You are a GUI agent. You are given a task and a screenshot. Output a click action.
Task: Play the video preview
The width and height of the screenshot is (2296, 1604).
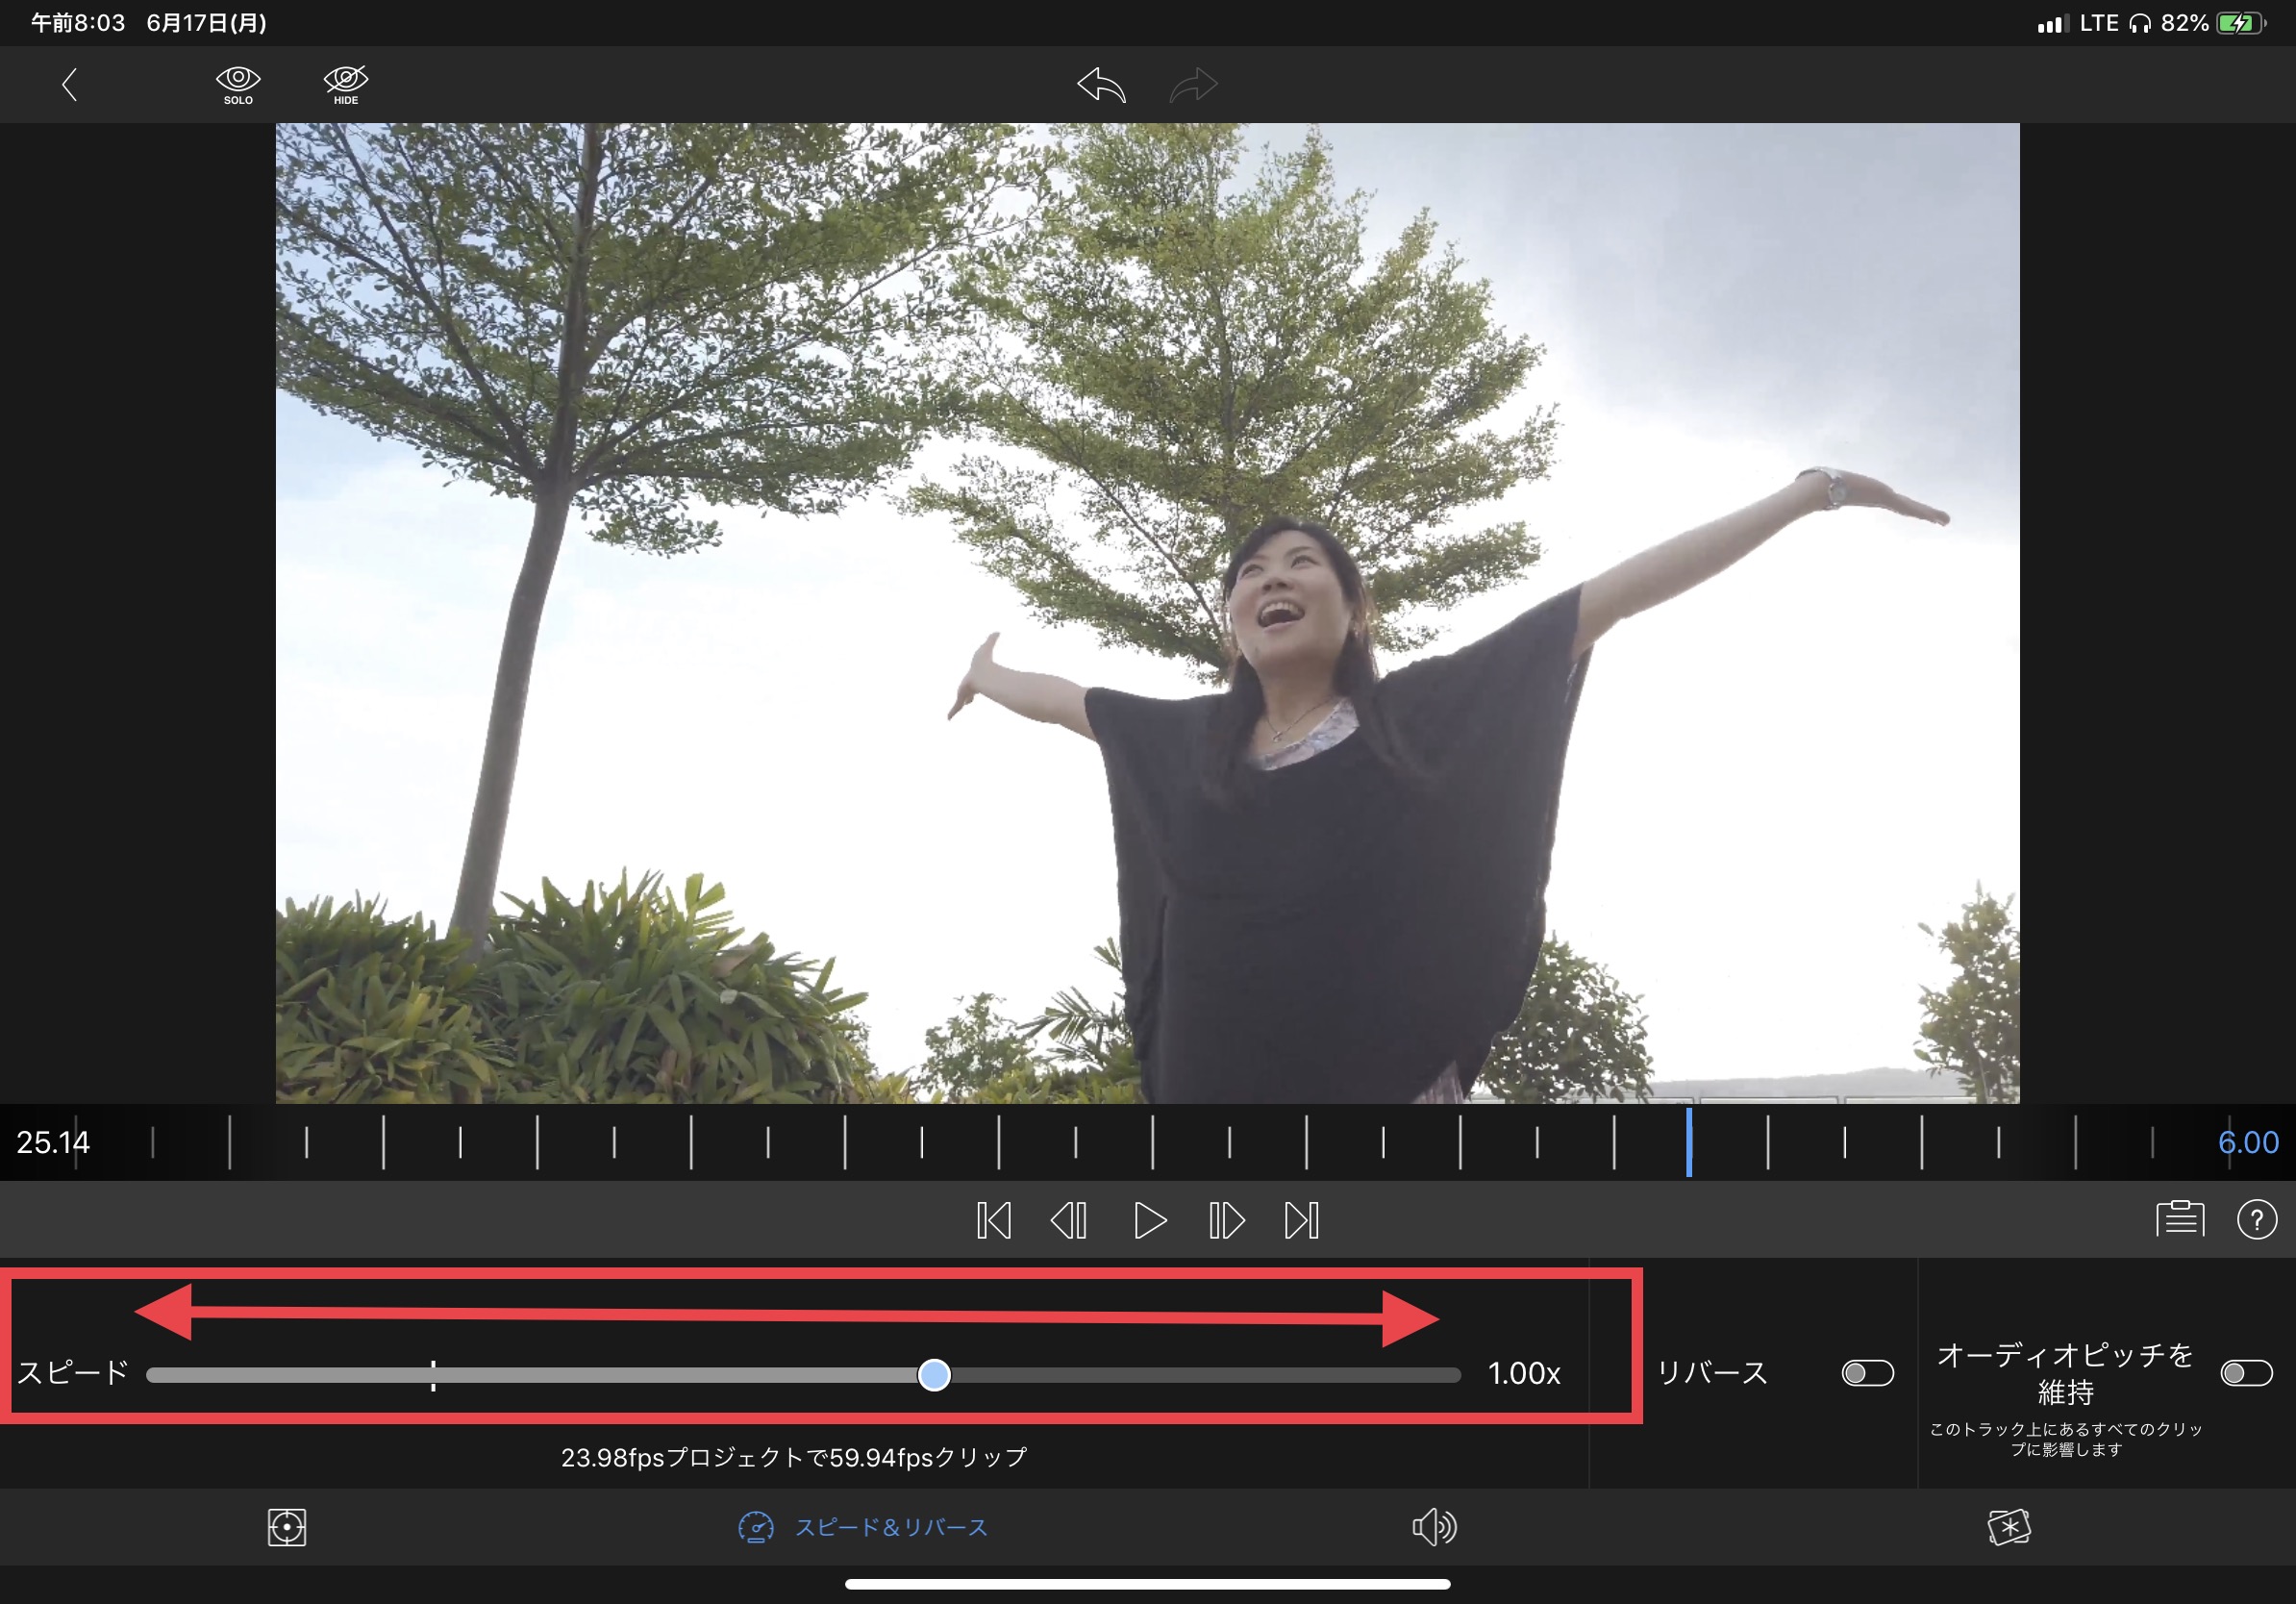coord(1150,1220)
